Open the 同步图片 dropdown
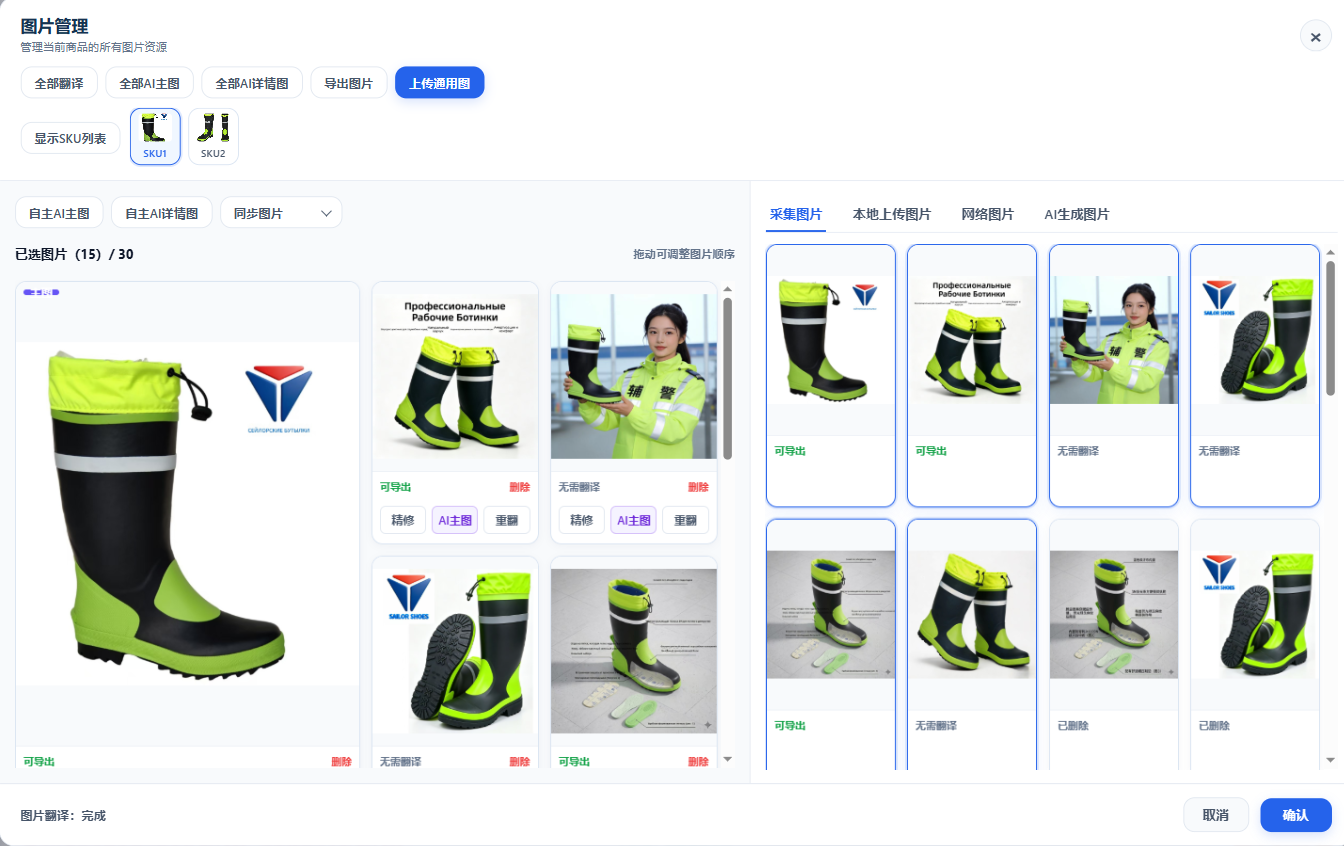 click(x=281, y=213)
